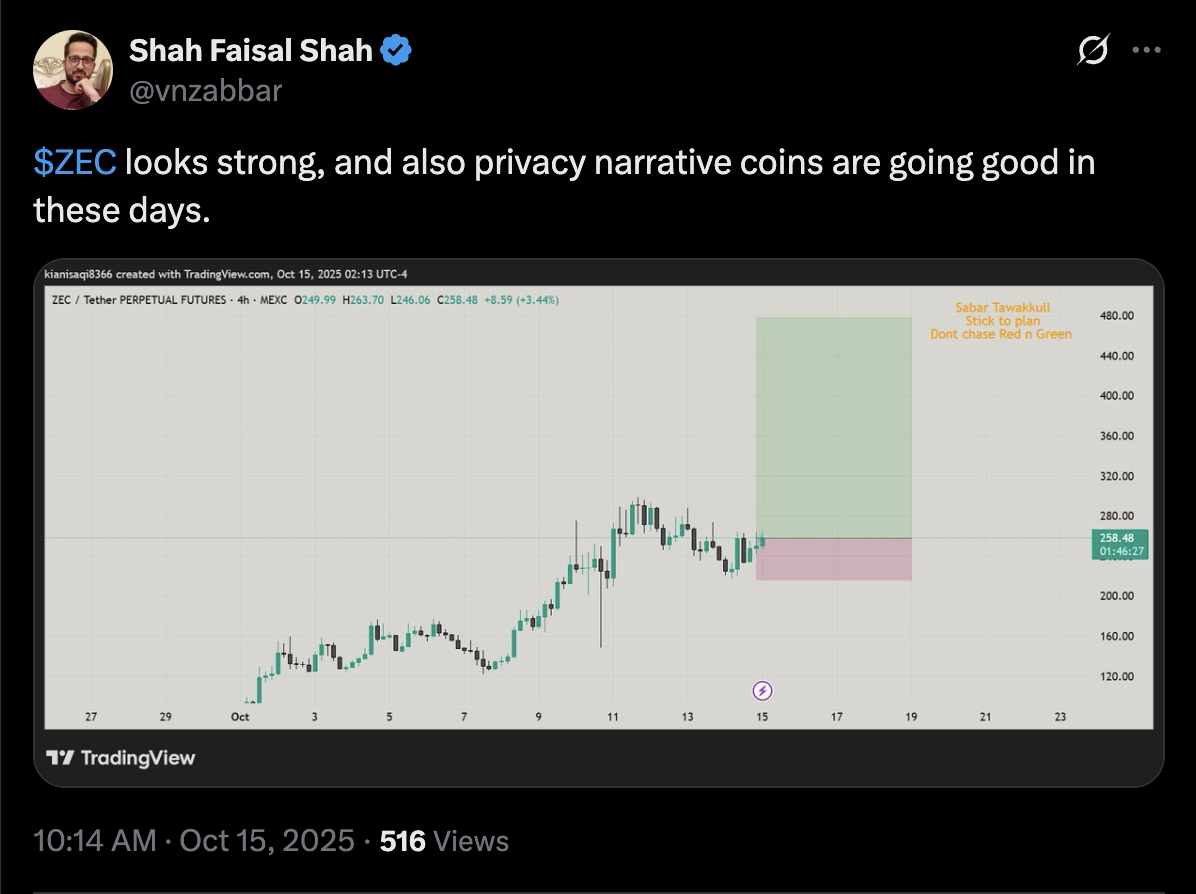Click the TradingView logo on the chart

point(121,757)
